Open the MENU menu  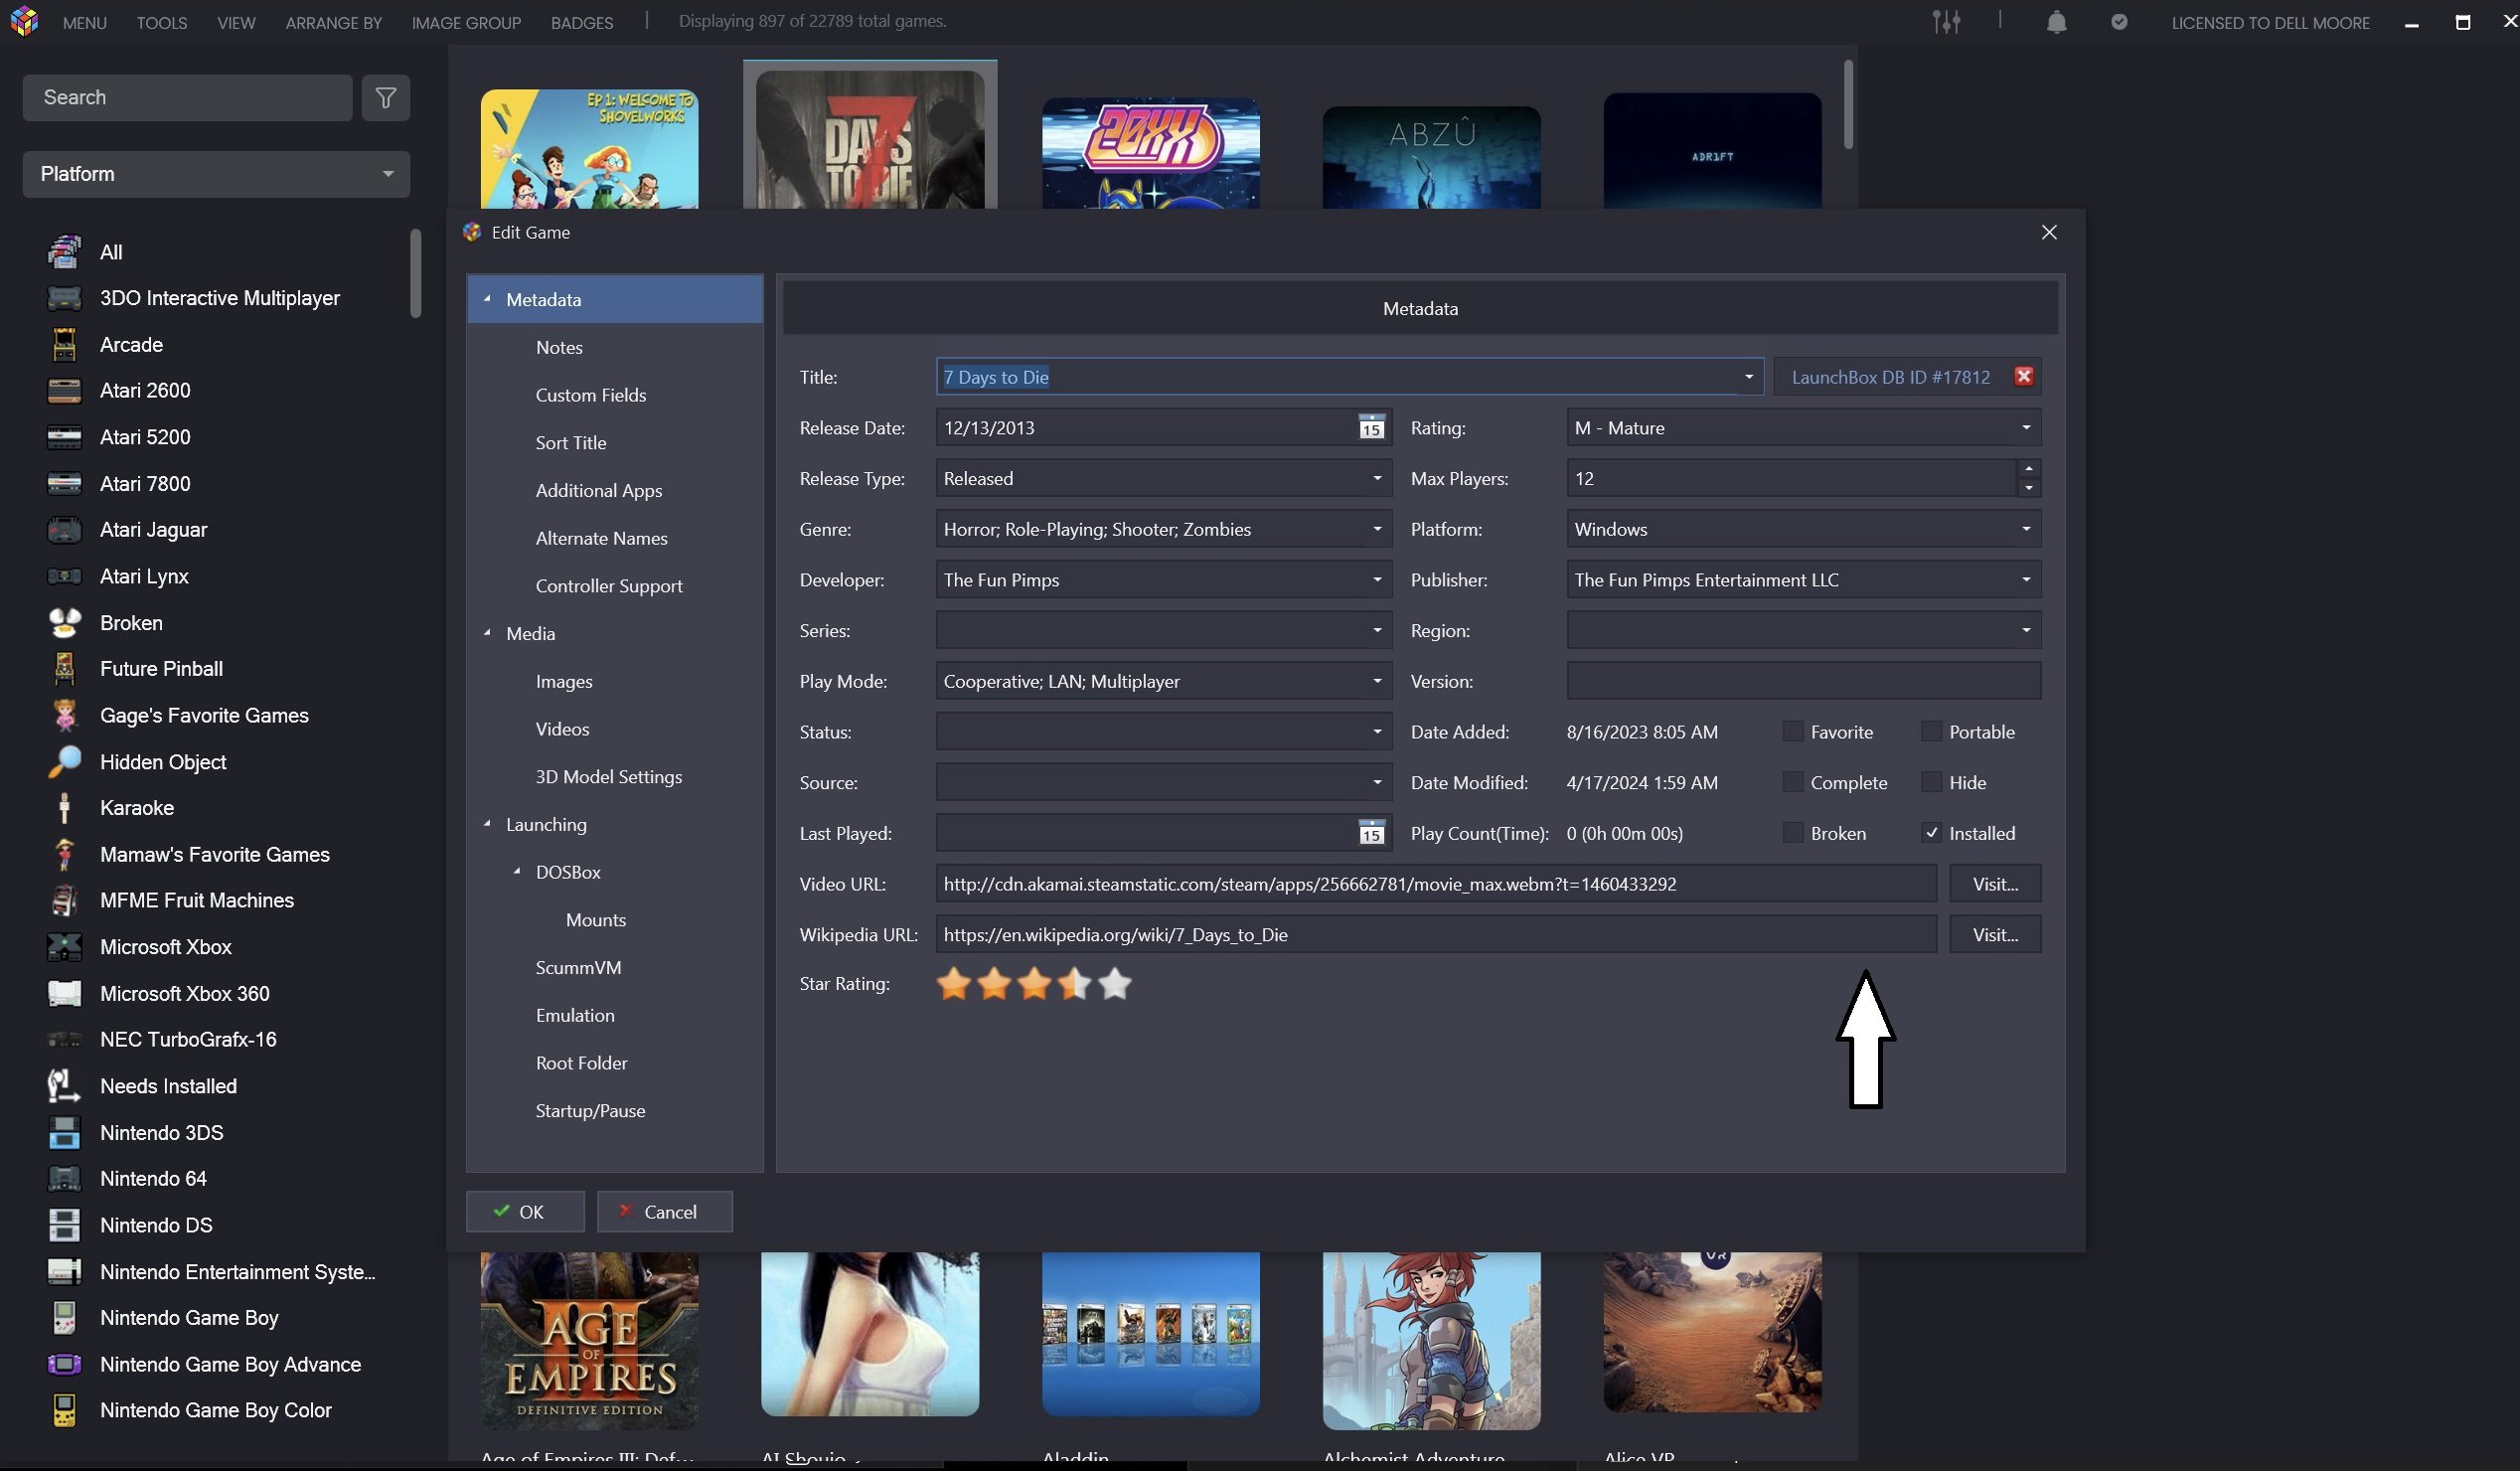pos(84,22)
